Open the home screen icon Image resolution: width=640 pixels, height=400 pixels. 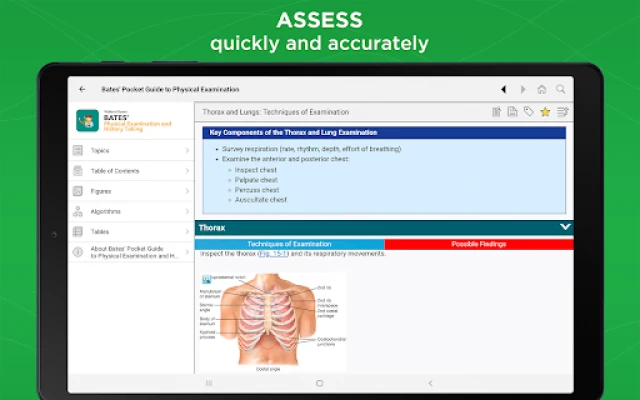pyautogui.click(x=541, y=89)
